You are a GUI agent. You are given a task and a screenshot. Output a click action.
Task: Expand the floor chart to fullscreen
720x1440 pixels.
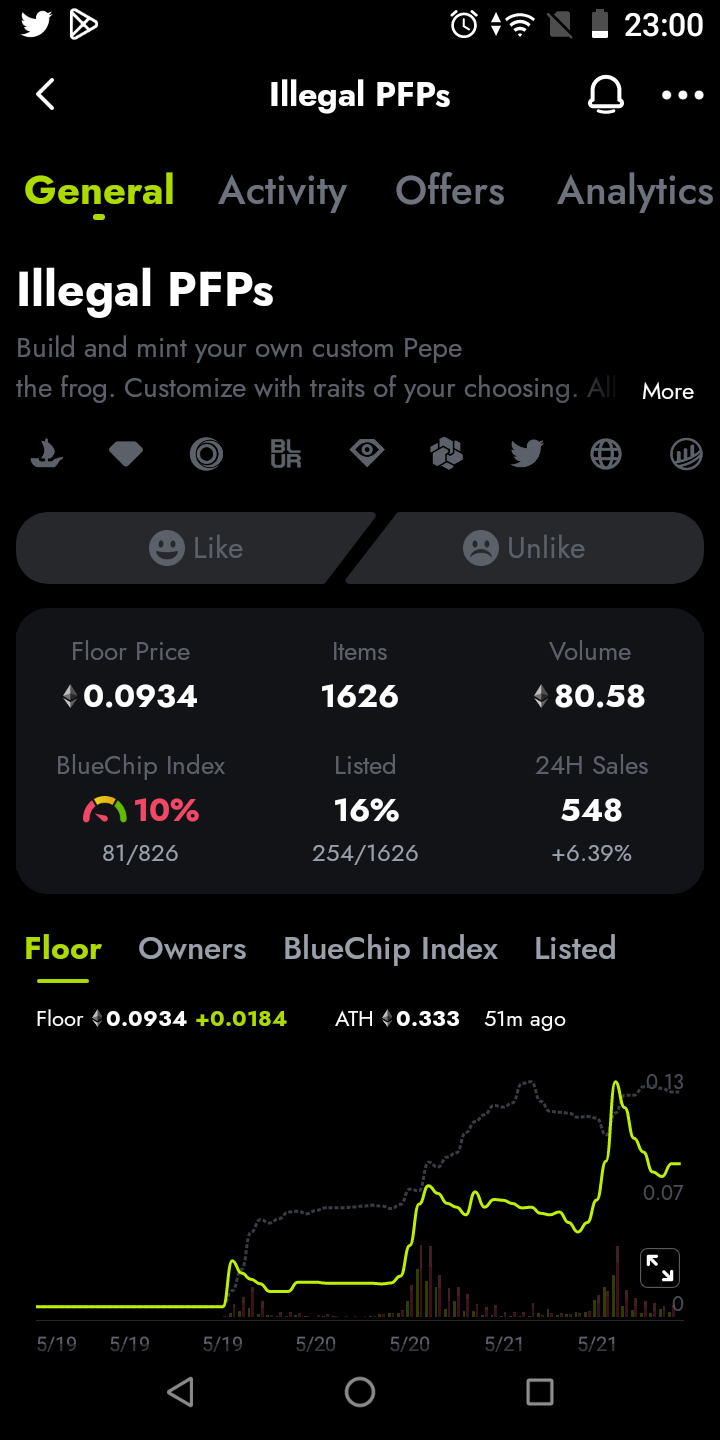(x=660, y=1268)
